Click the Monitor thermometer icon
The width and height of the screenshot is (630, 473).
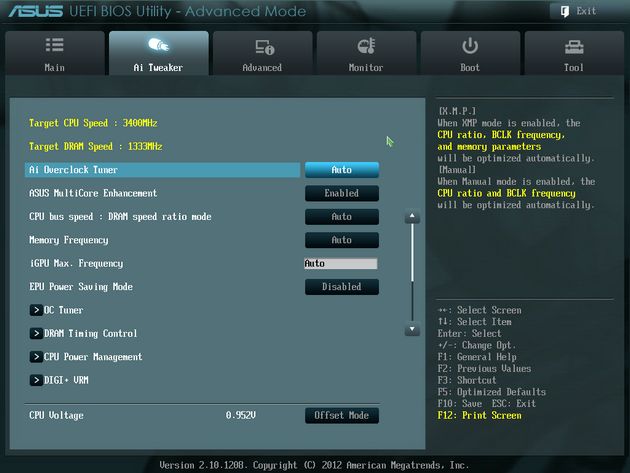(366, 46)
